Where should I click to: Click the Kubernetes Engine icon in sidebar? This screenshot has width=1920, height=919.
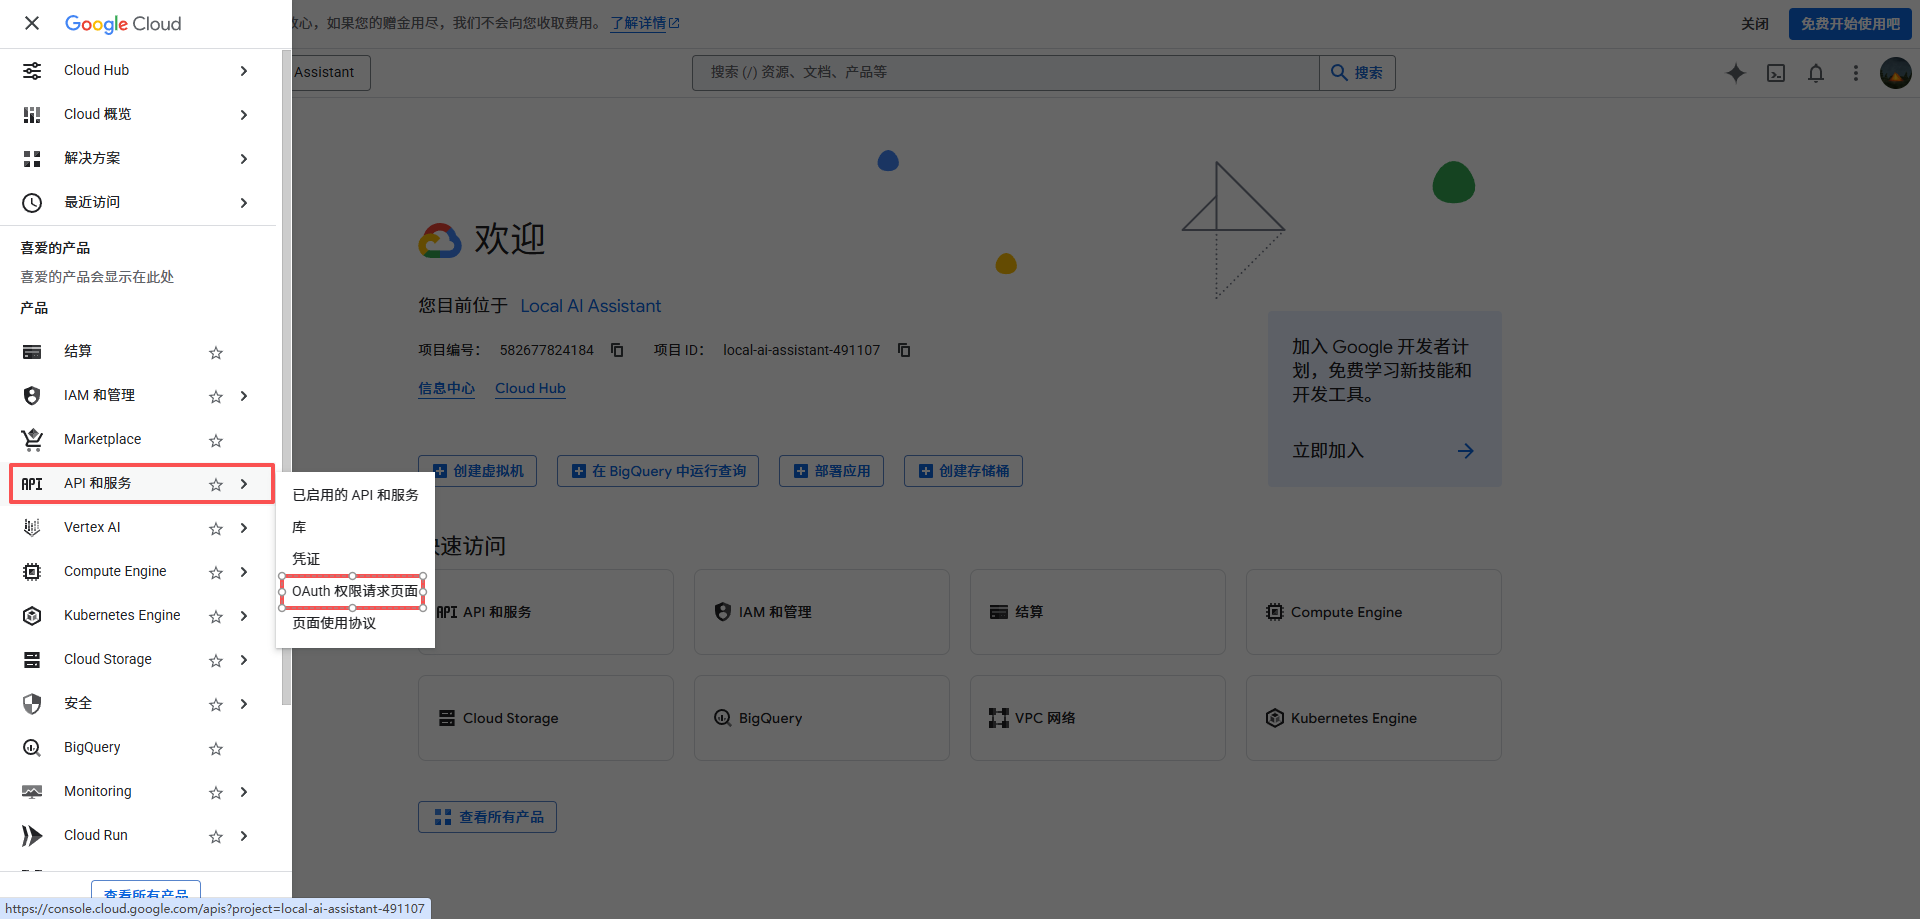(32, 616)
